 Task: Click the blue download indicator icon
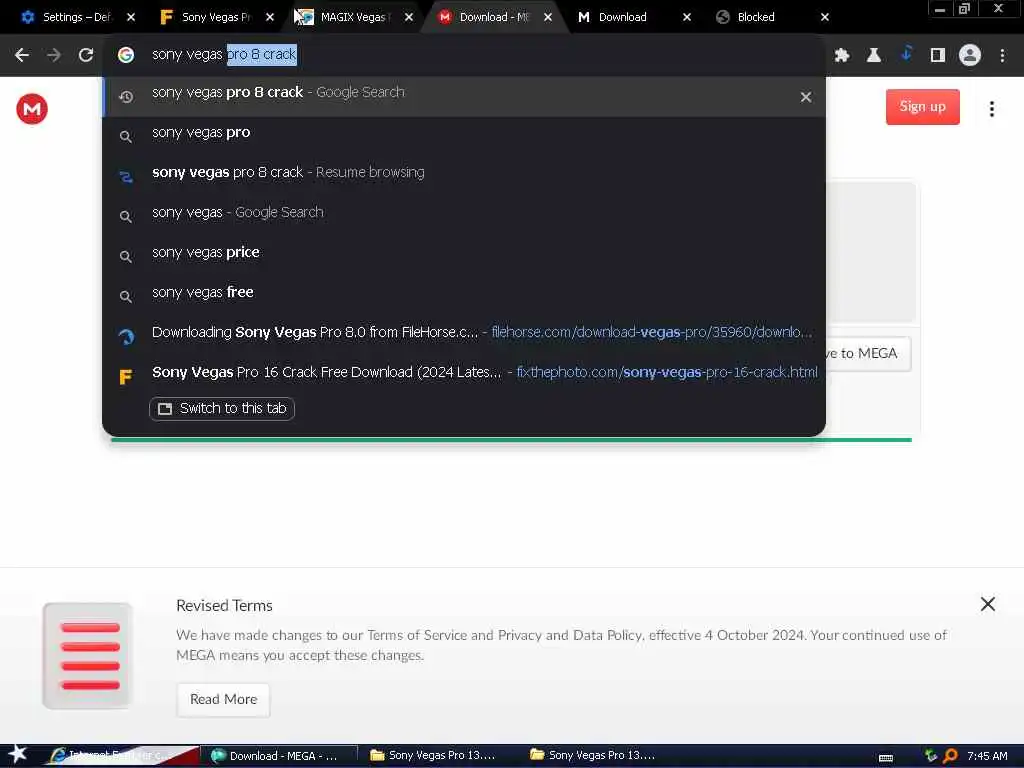click(906, 54)
